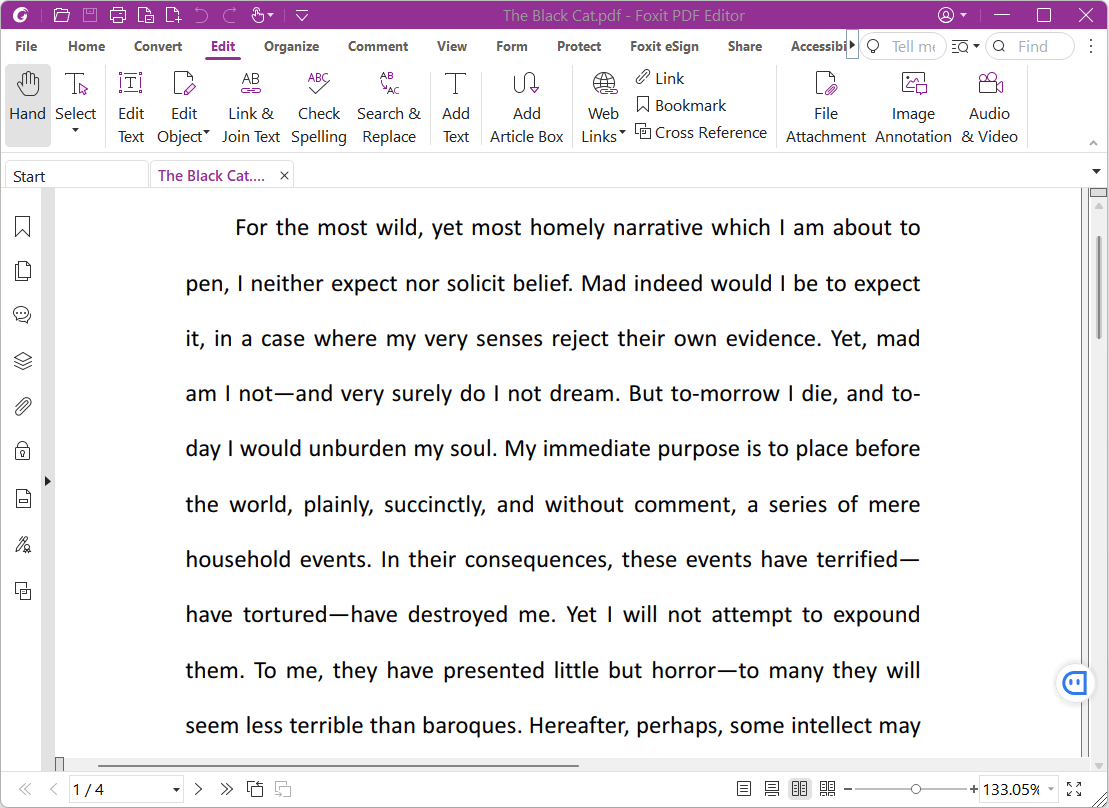1109x808 pixels.
Task: Click the Print icon in title bar
Action: click(118, 15)
